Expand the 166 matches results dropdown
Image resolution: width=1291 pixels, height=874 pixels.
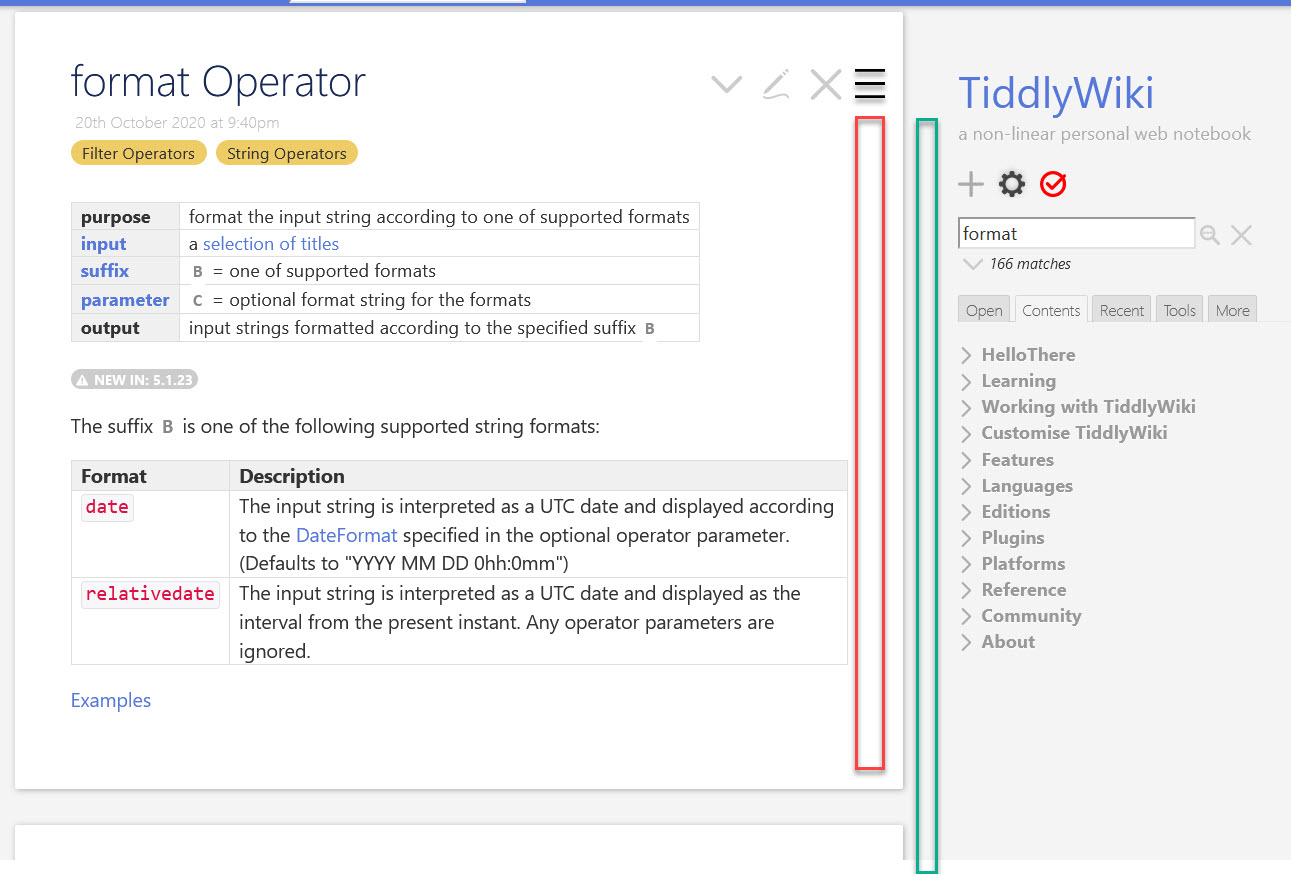click(x=972, y=265)
